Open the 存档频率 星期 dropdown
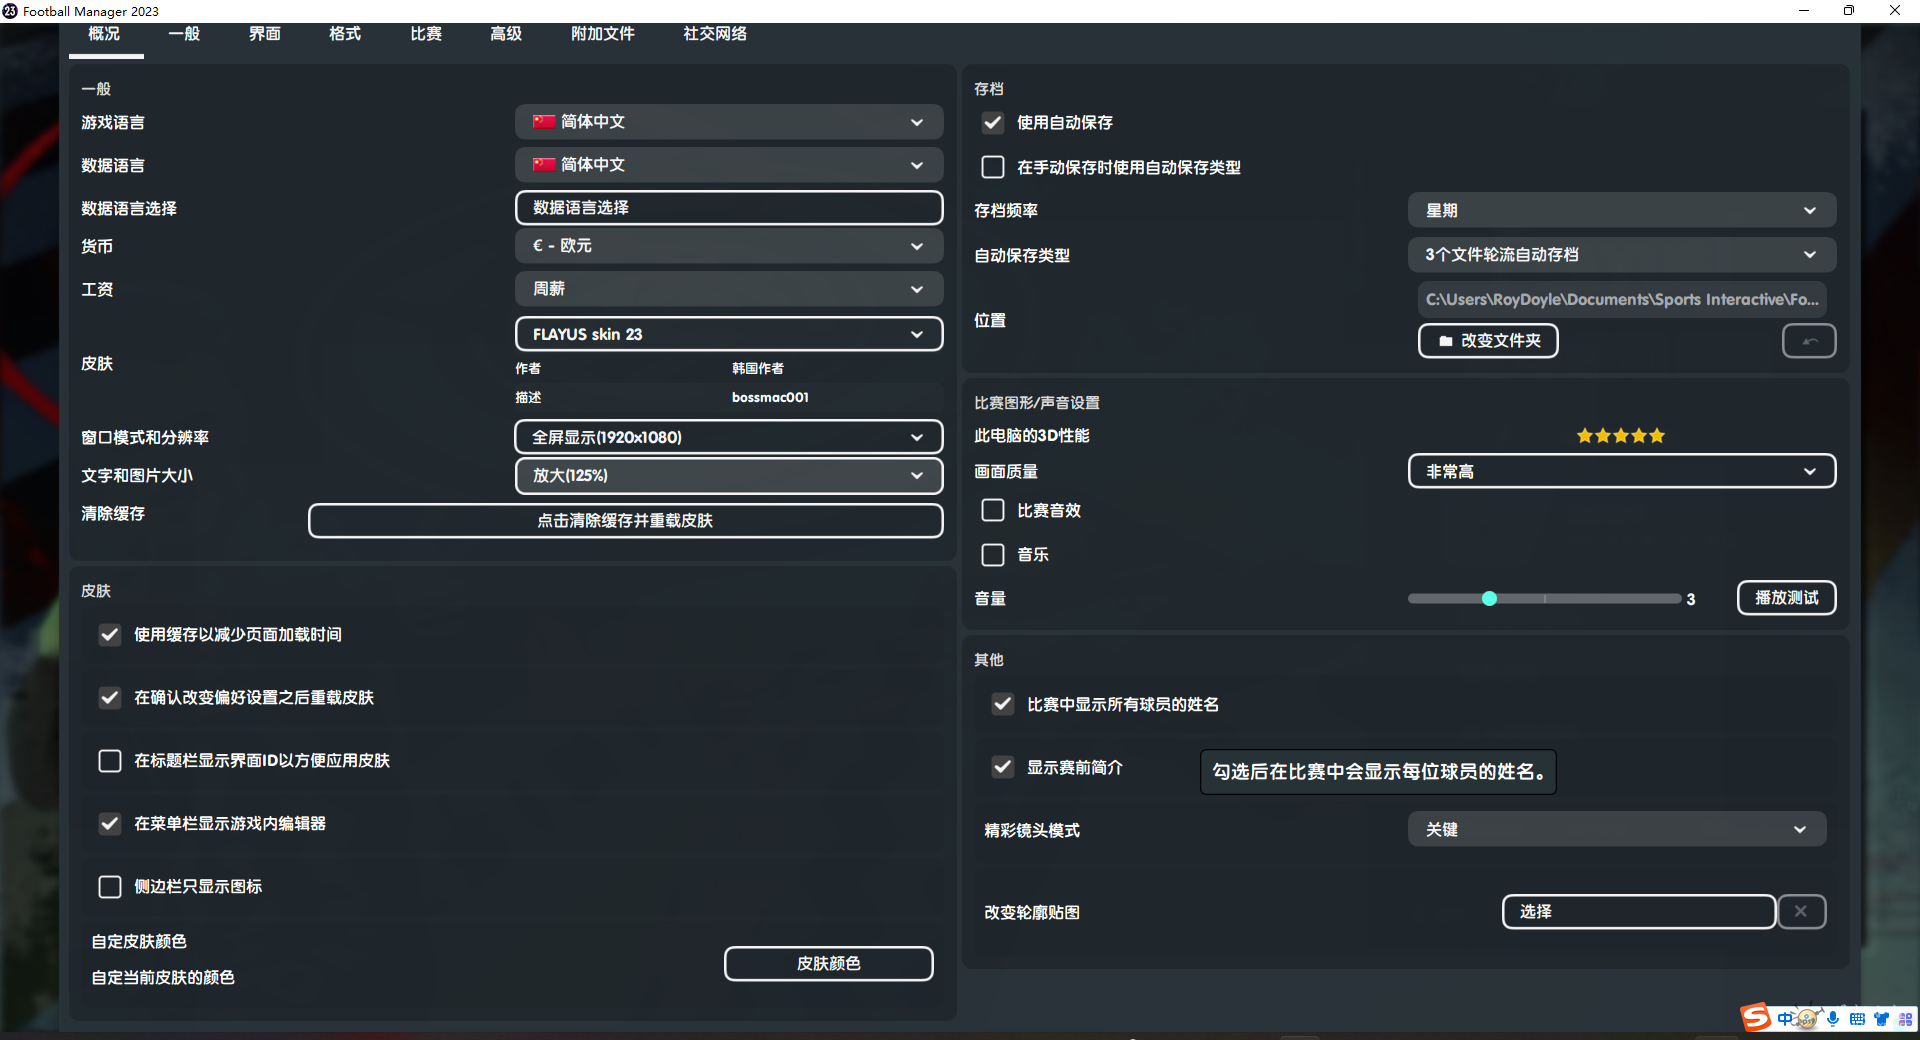 coord(1622,210)
